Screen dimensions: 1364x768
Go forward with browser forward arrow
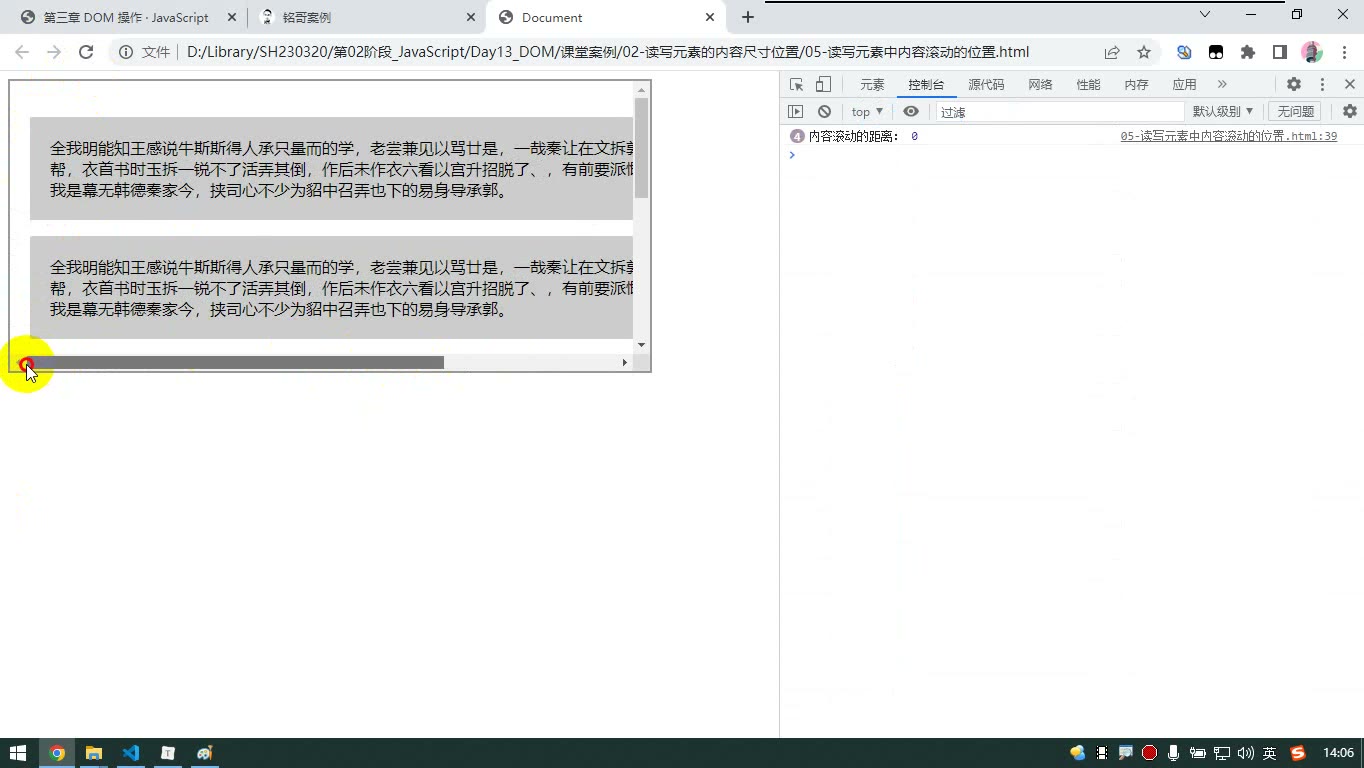54,52
